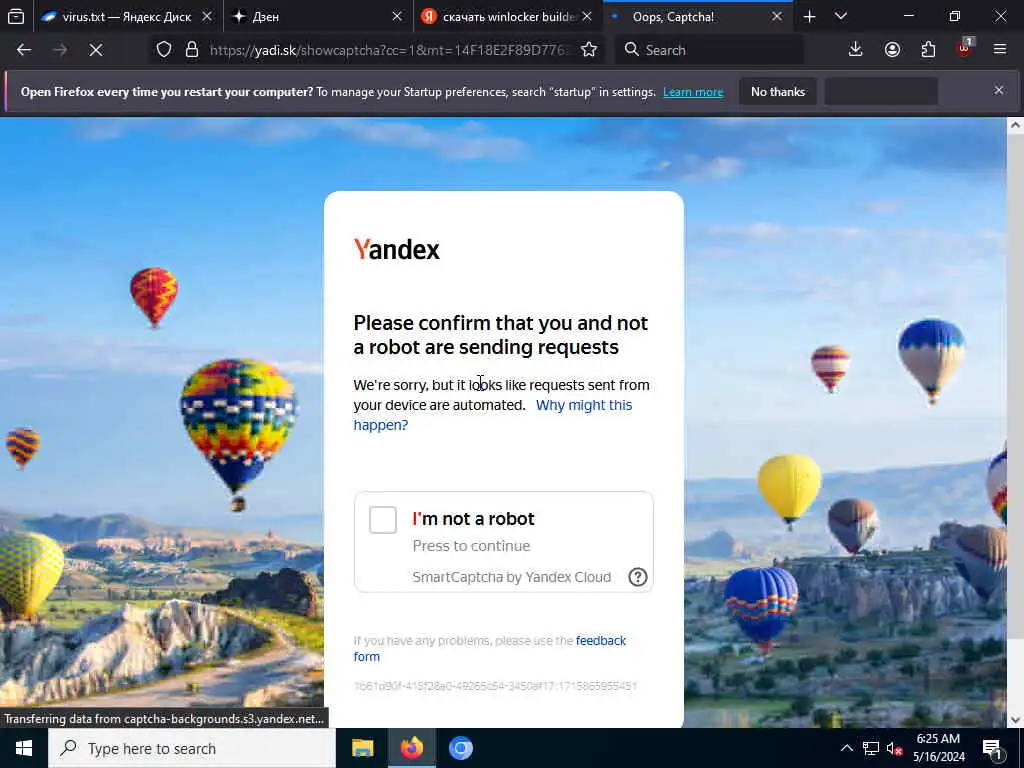This screenshot has height=768, width=1024.
Task: Open the extensions puzzle piece icon
Action: point(928,50)
